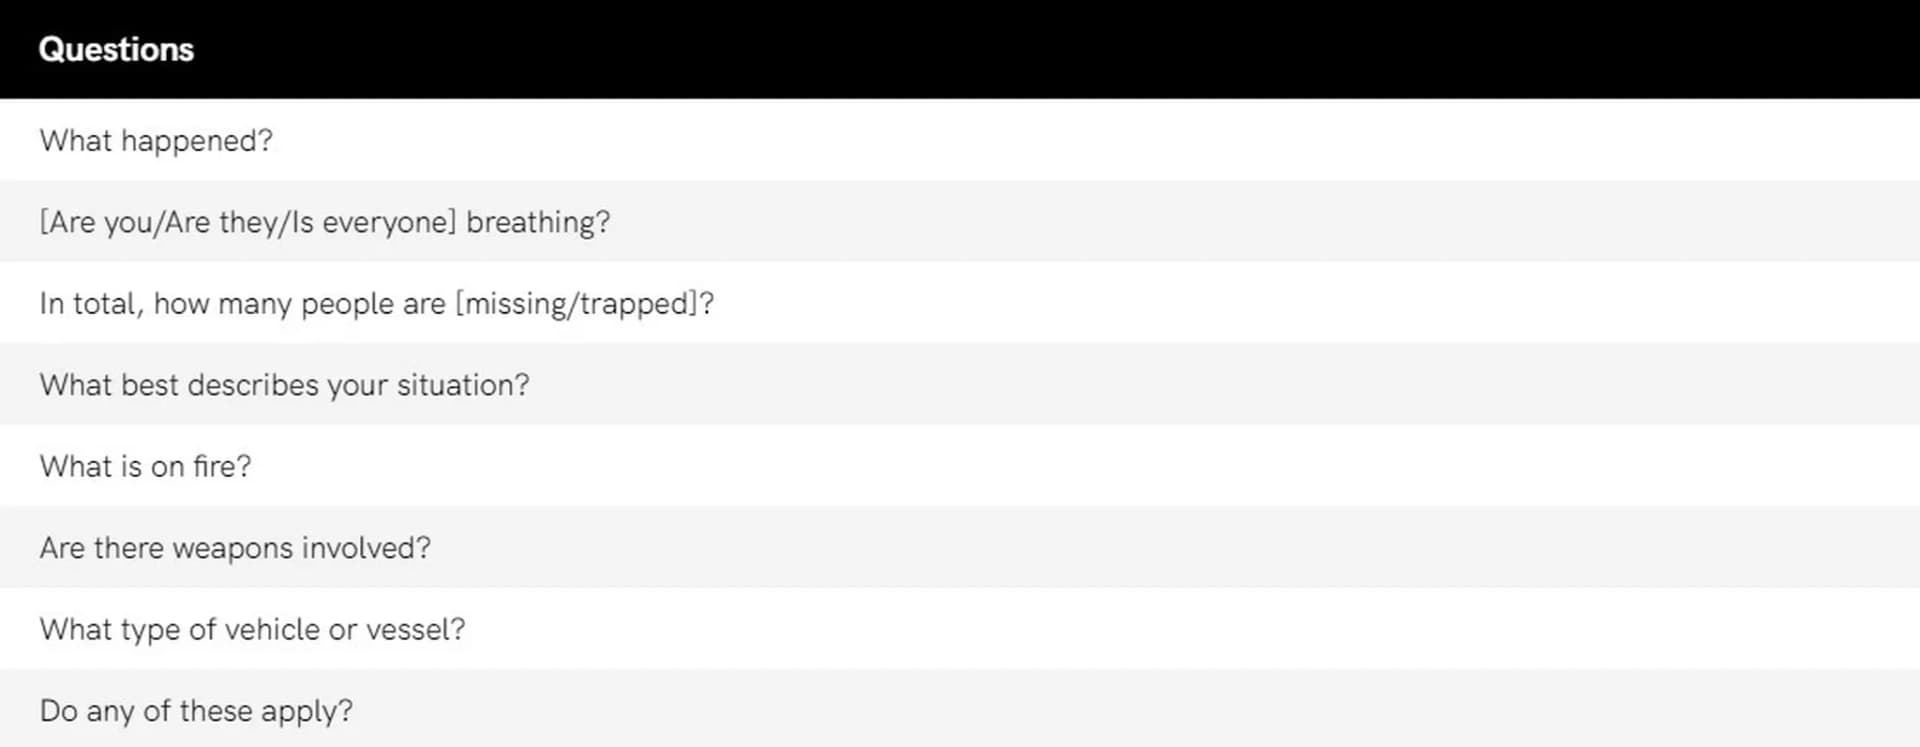Viewport: 1920px width, 747px height.
Task: Click the word "breathing?" in row two
Action: 538,222
